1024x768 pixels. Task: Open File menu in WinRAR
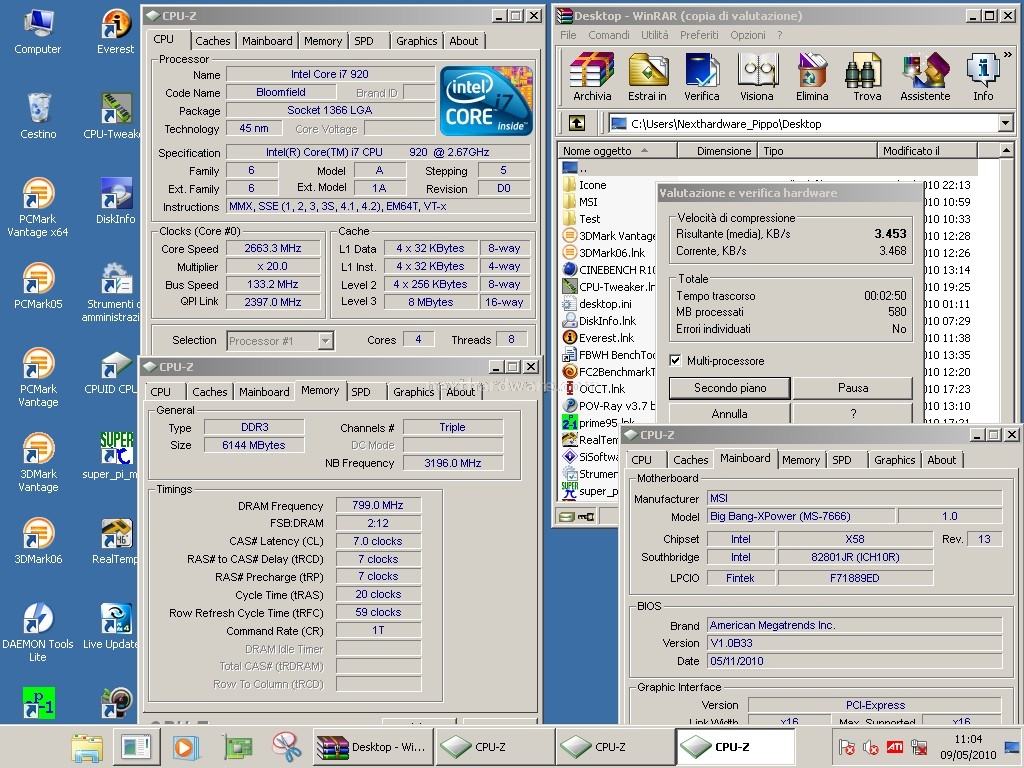pos(568,35)
